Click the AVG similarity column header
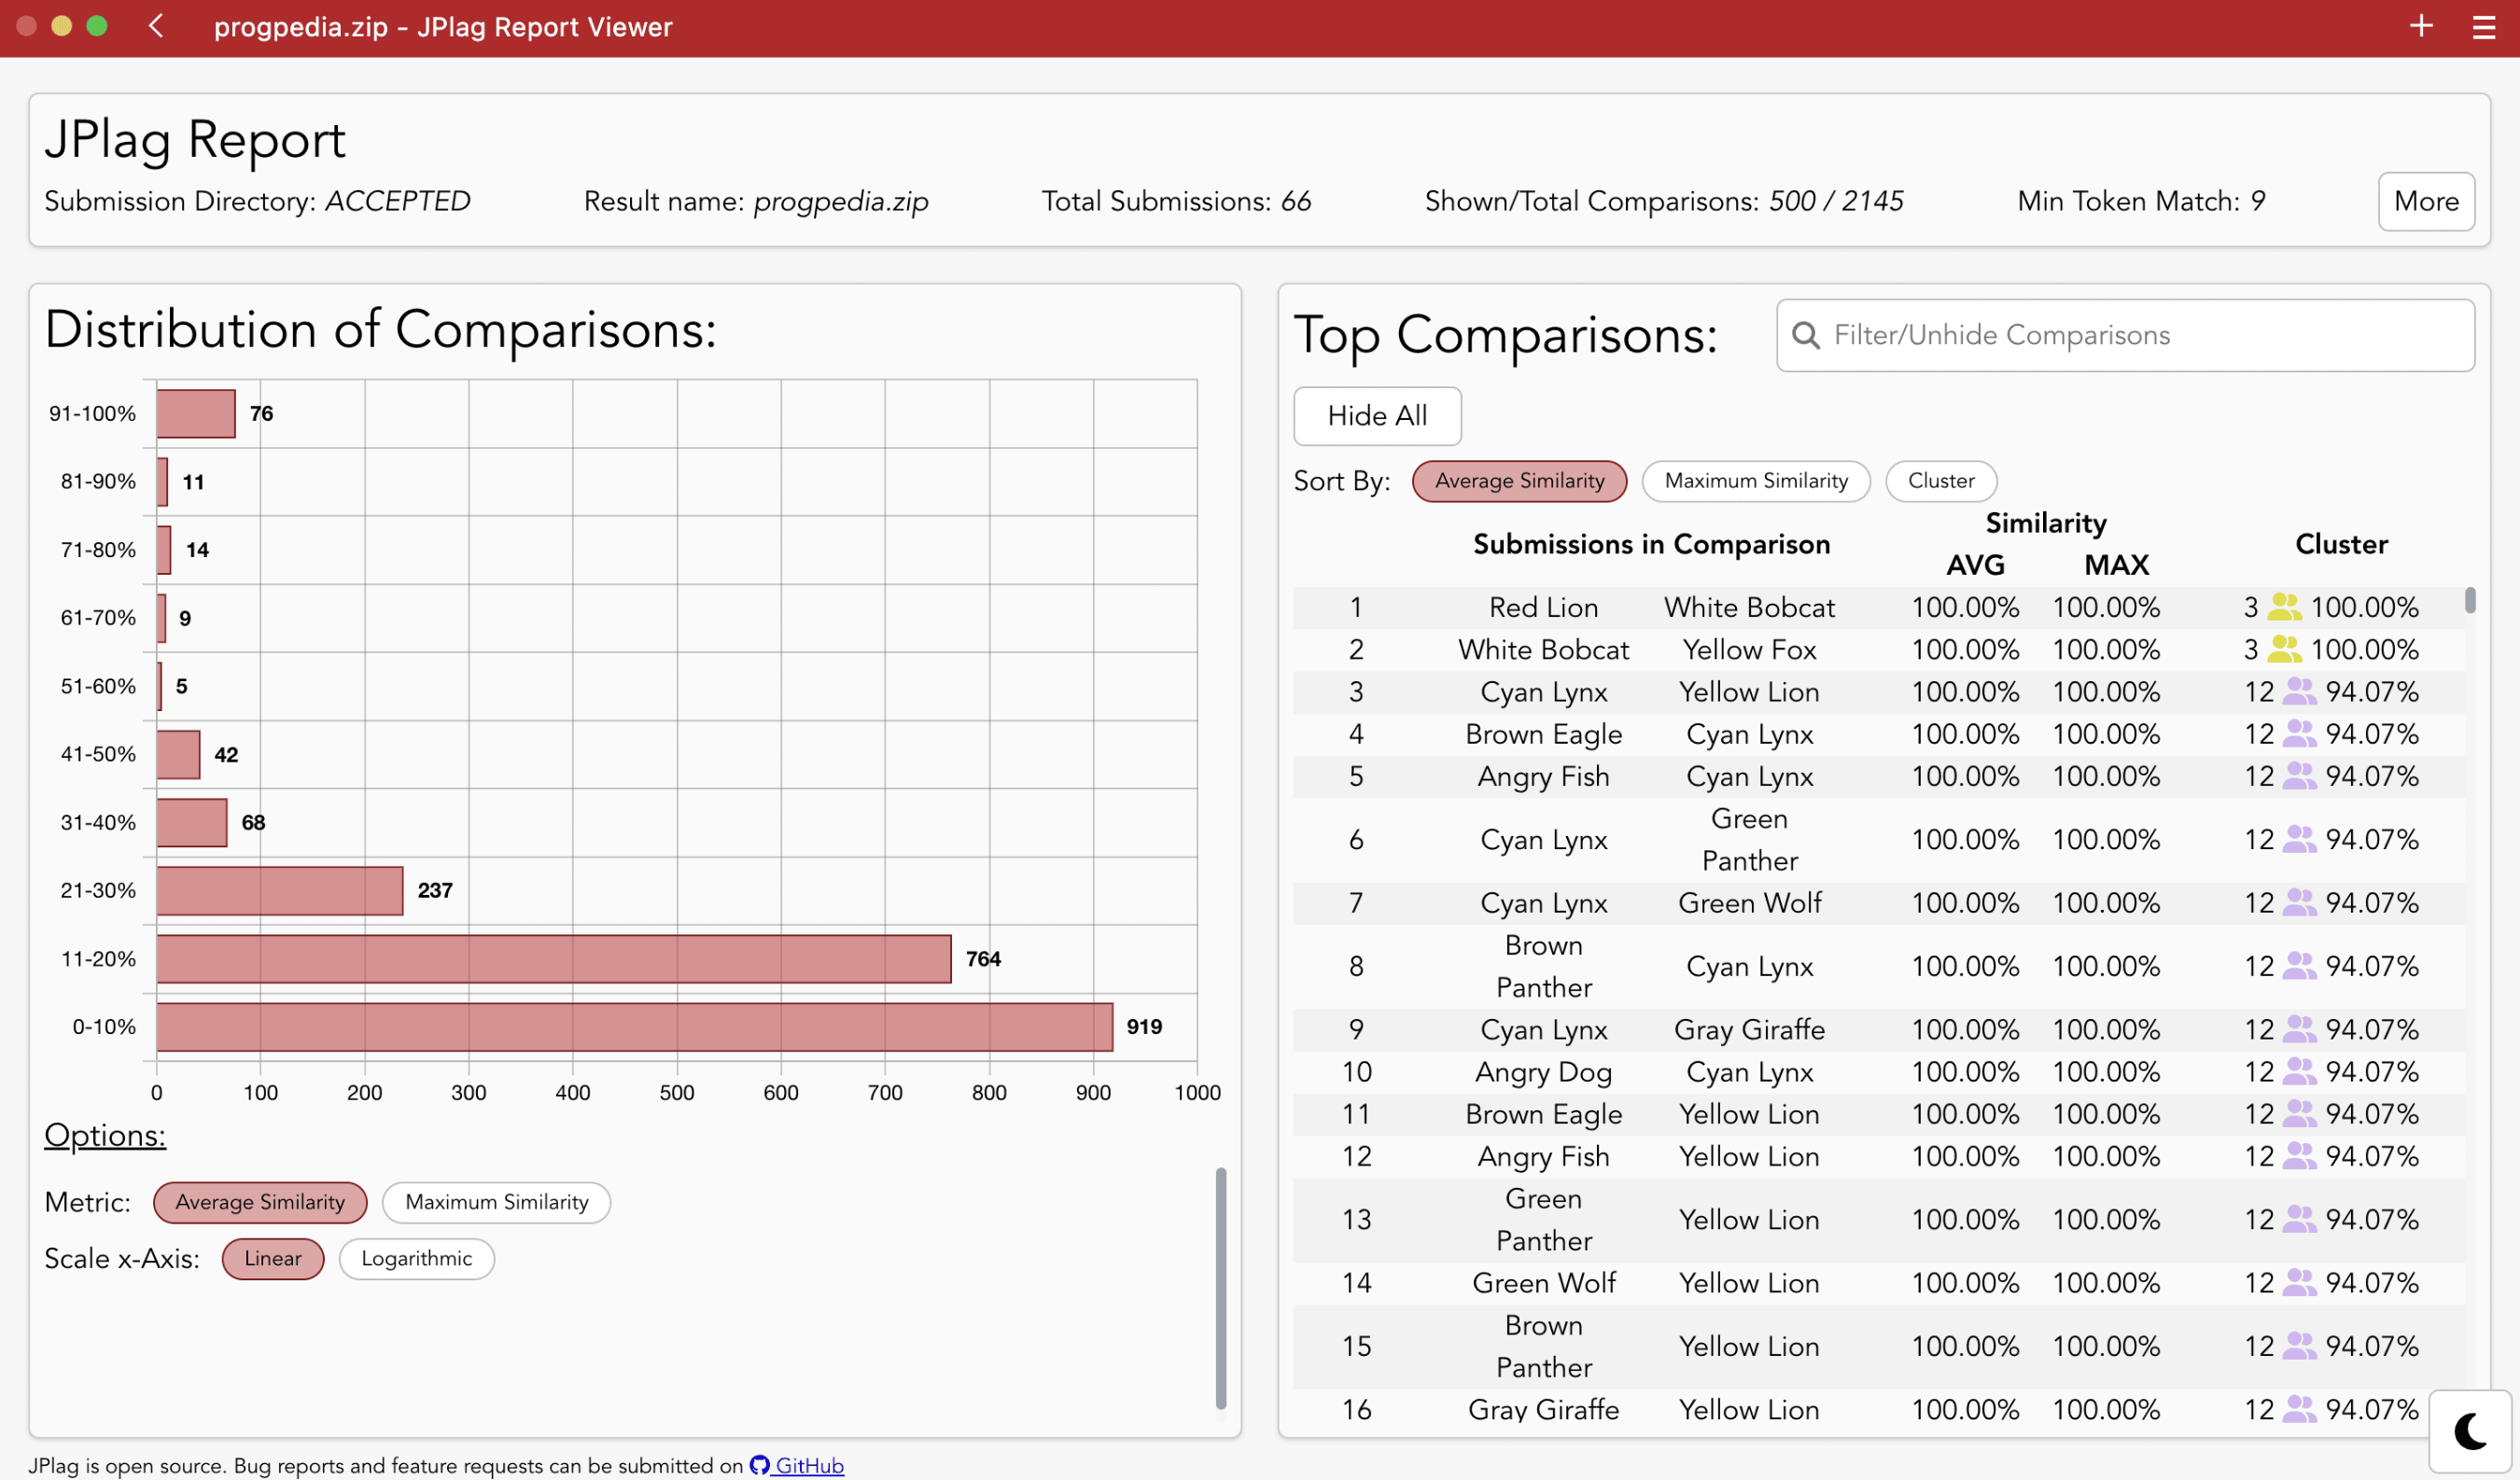Image resolution: width=2520 pixels, height=1480 pixels. pyautogui.click(x=1975, y=565)
